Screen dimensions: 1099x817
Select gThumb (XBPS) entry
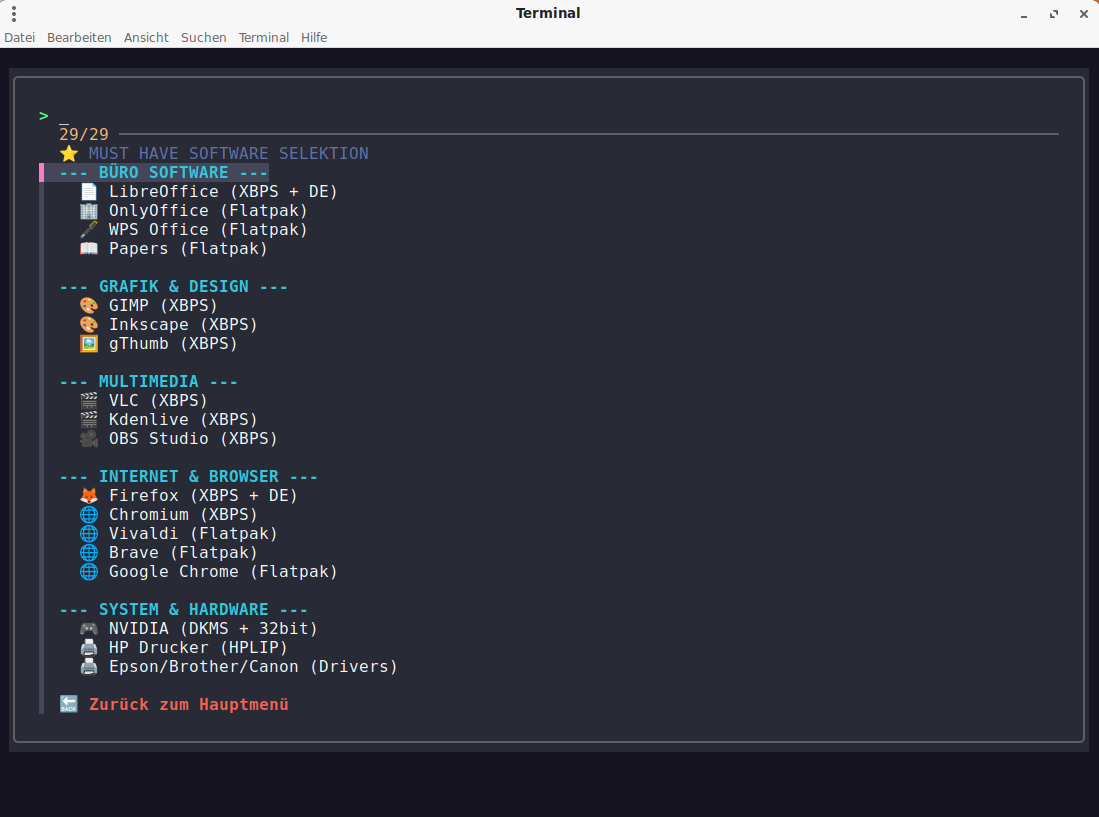tap(173, 343)
